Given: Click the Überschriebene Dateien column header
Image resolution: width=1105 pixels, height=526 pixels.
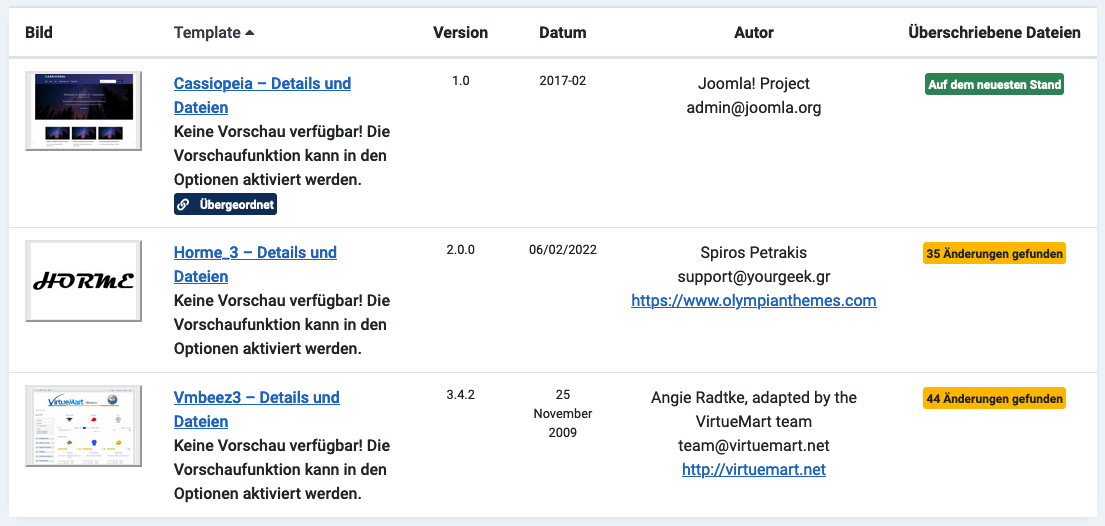Looking at the screenshot, I should coord(994,33).
